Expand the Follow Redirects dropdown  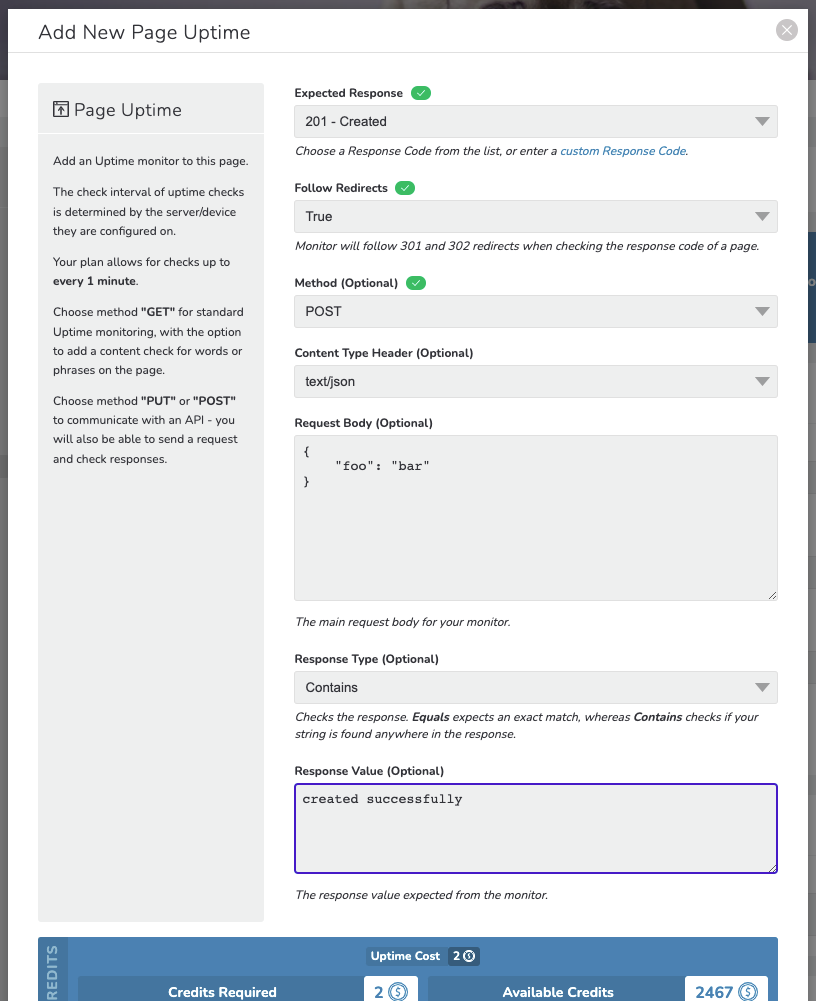tap(536, 216)
